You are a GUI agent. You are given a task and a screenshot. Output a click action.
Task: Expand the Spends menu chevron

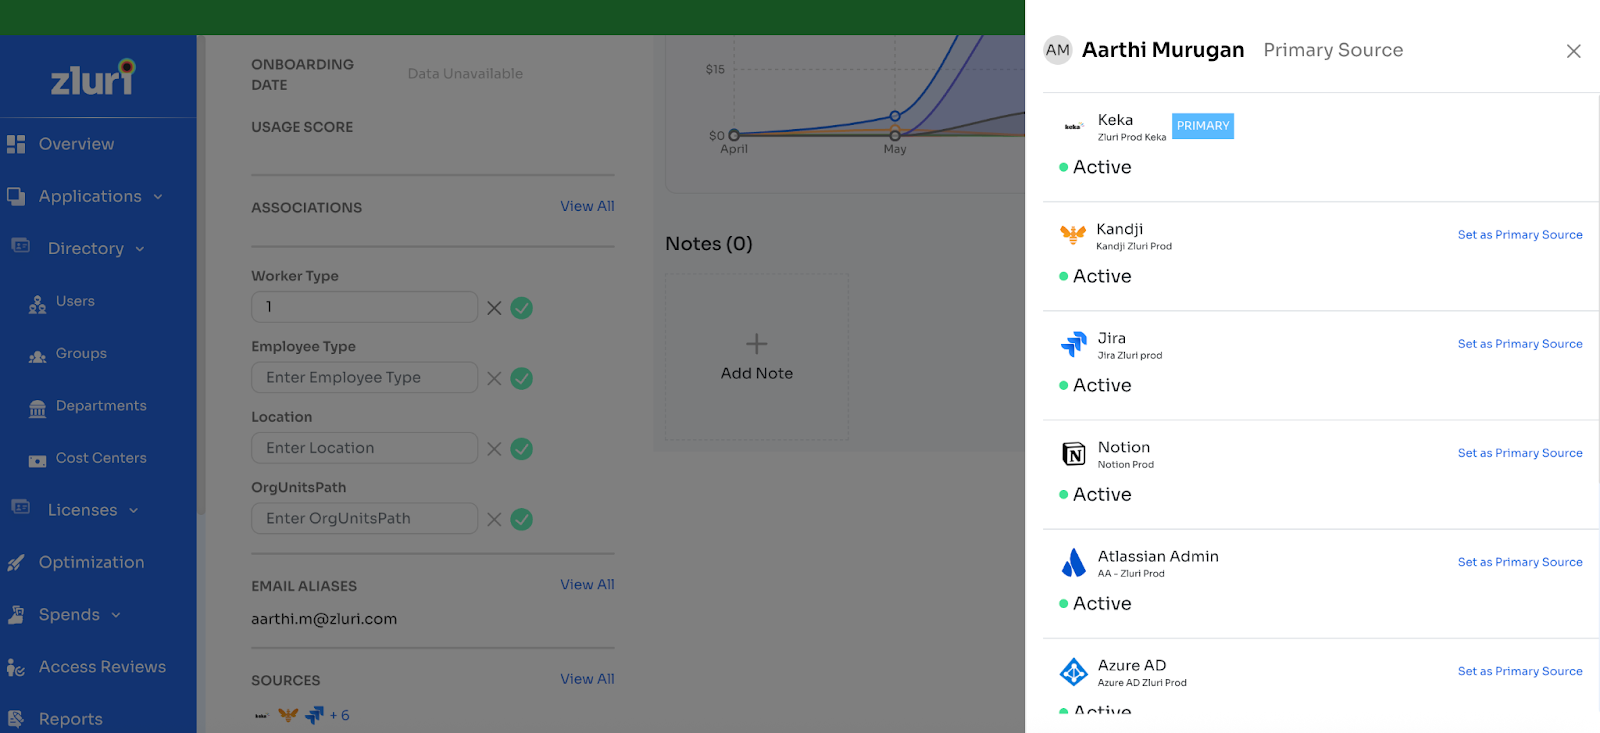tap(116, 615)
